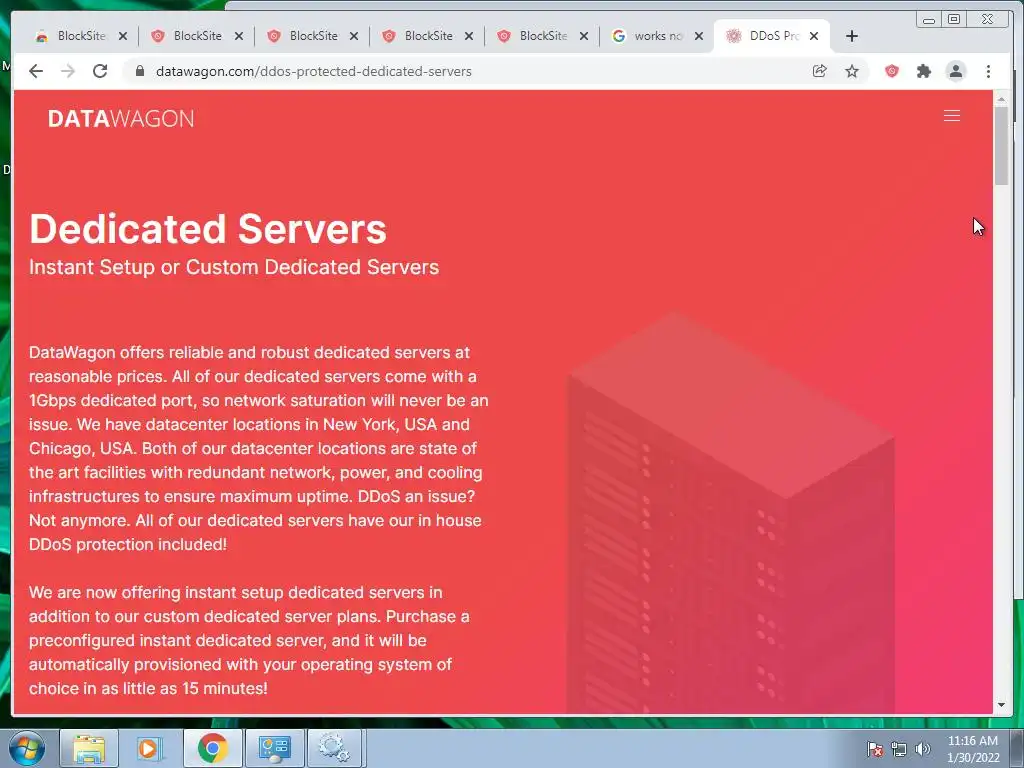The height and width of the screenshot is (768, 1024).
Task: Reload the current page
Action: pyautogui.click(x=100, y=71)
